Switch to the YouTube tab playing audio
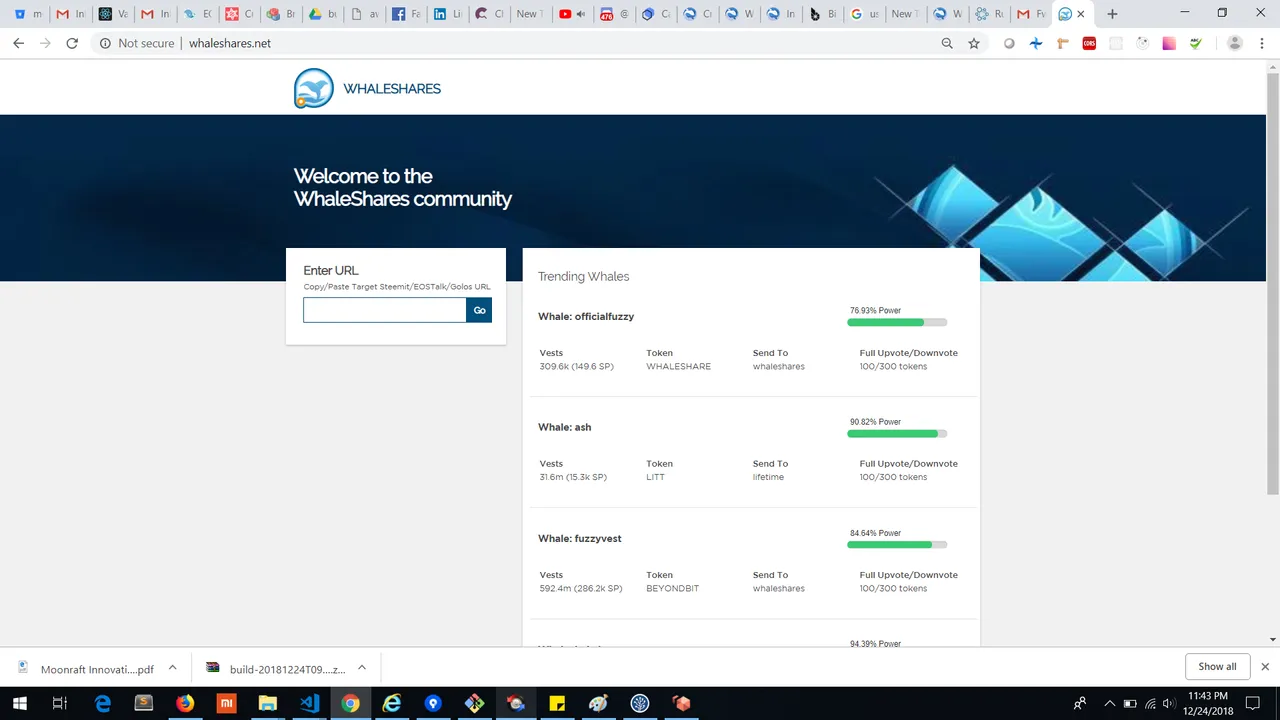This screenshot has height=720, width=1280. pos(573,14)
